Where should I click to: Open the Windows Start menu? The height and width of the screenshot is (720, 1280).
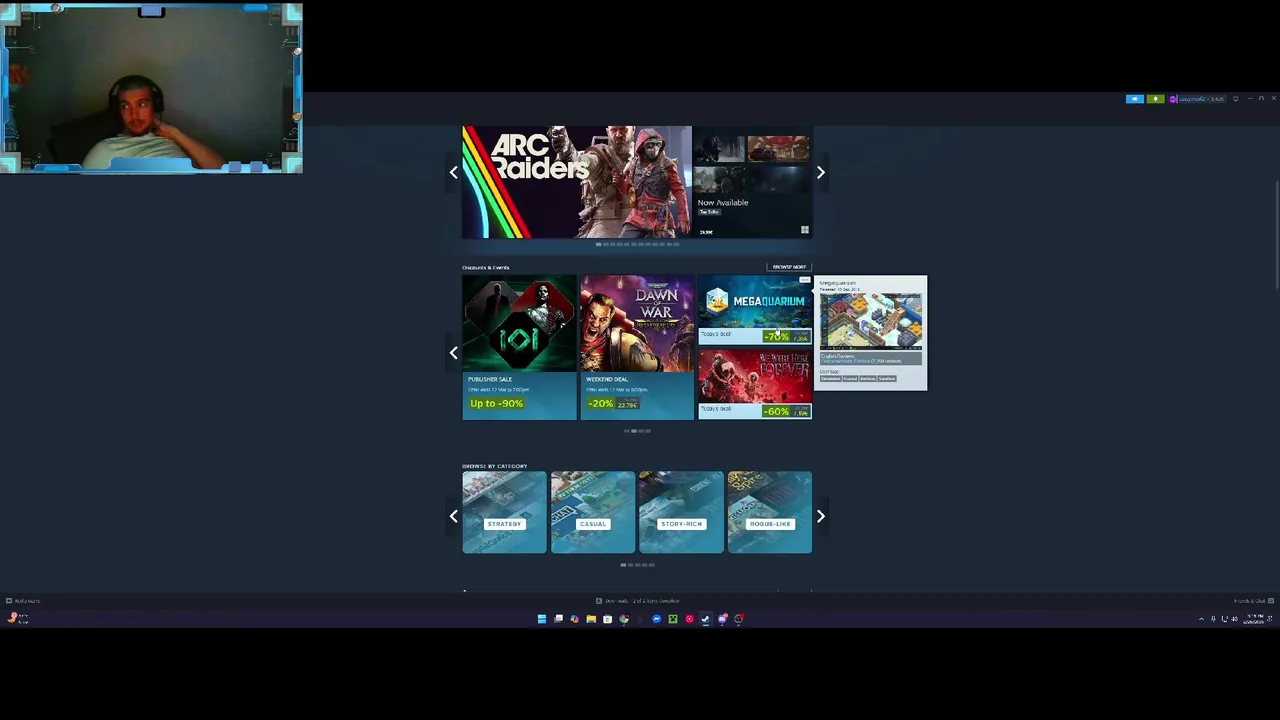(542, 619)
